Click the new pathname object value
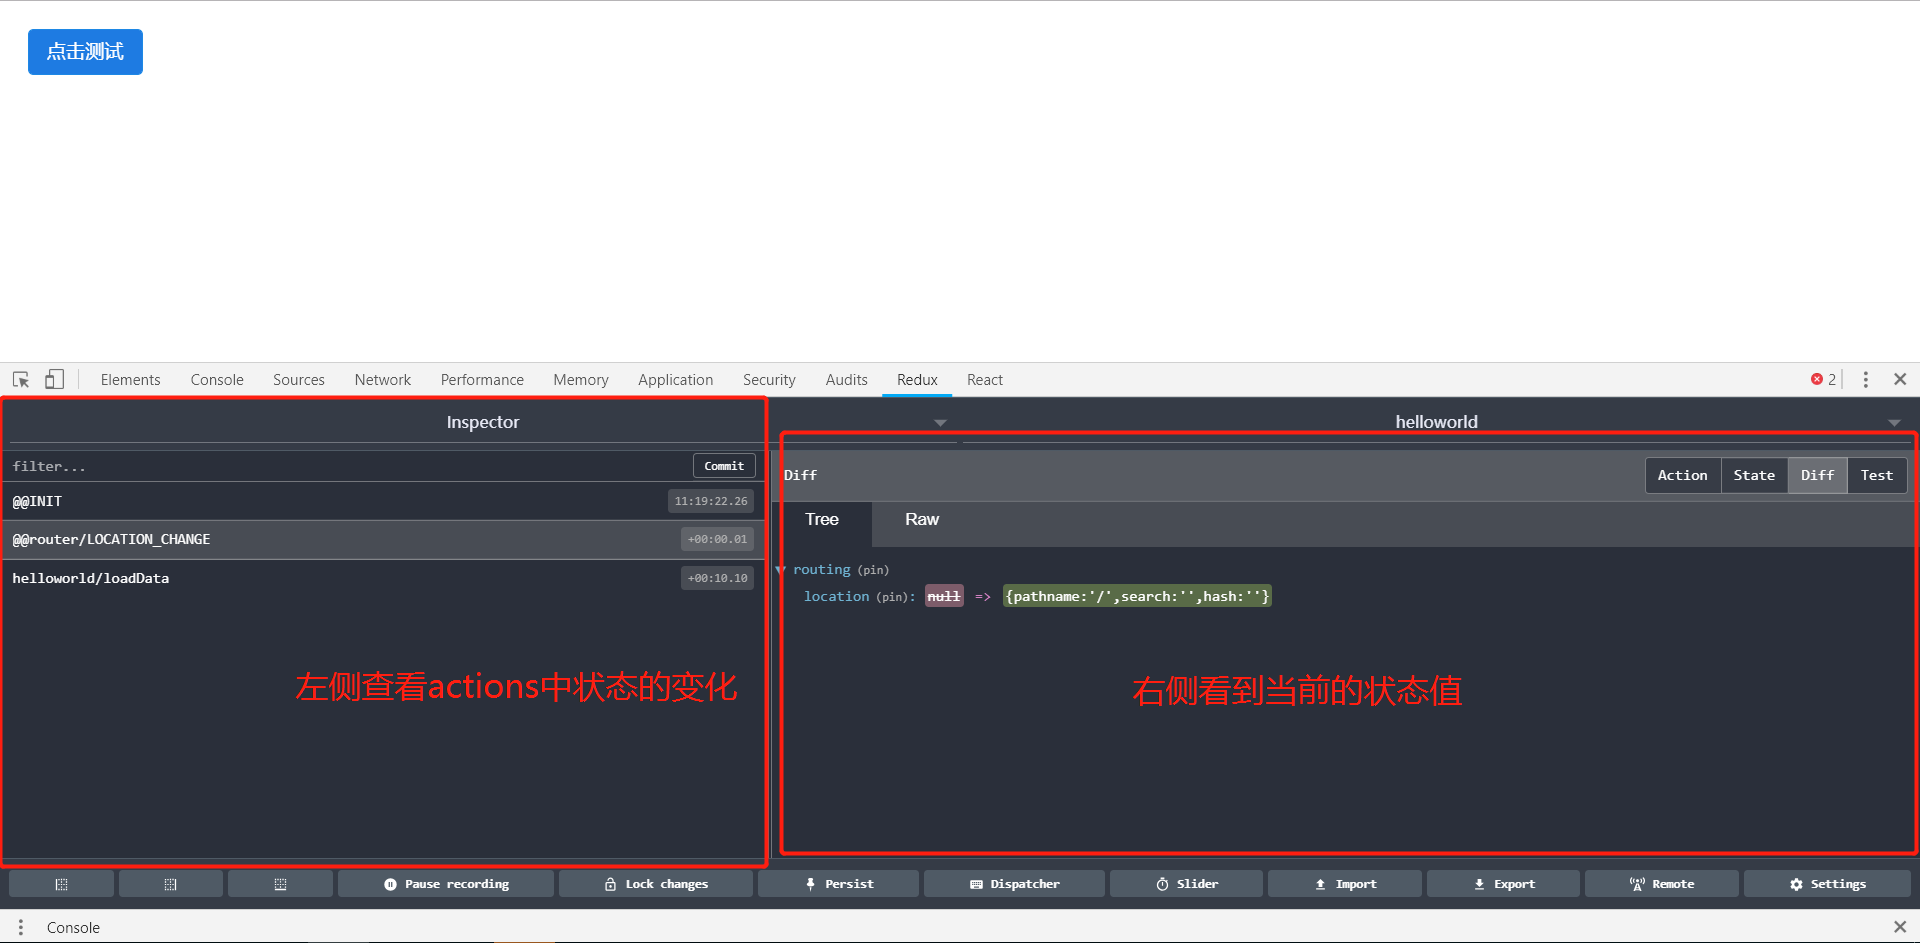The image size is (1920, 943). 1137,597
